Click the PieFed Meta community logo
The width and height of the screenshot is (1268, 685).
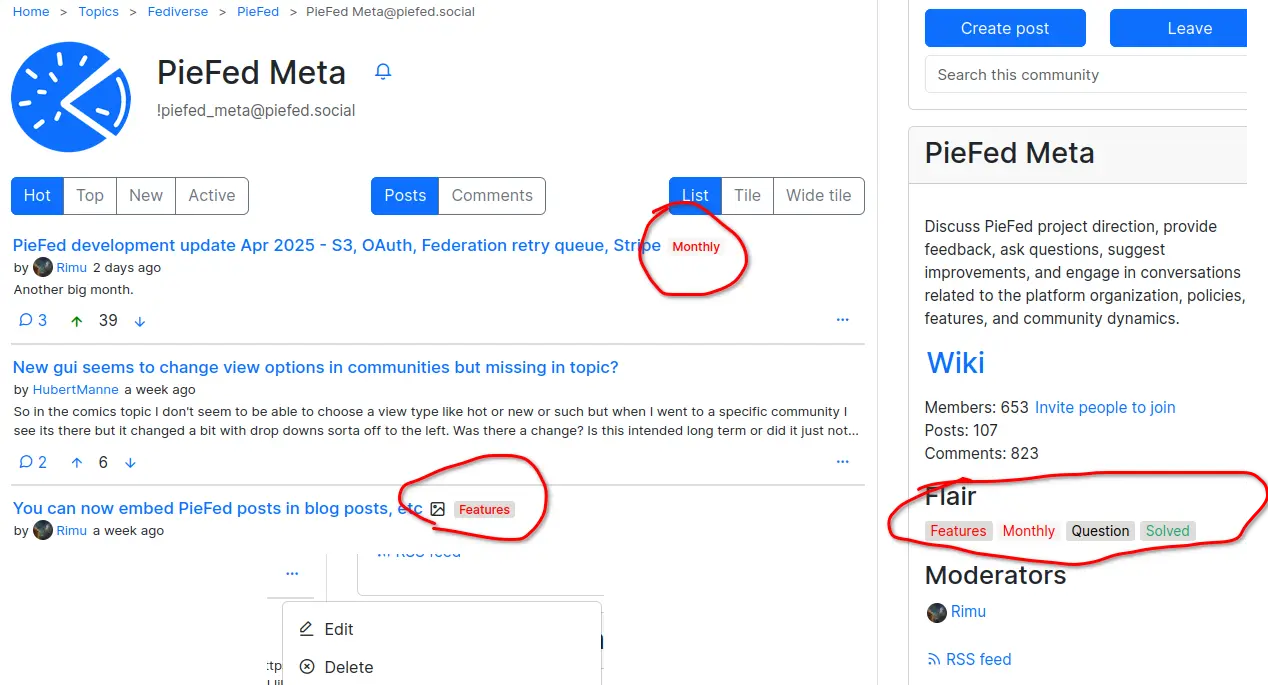(71, 97)
